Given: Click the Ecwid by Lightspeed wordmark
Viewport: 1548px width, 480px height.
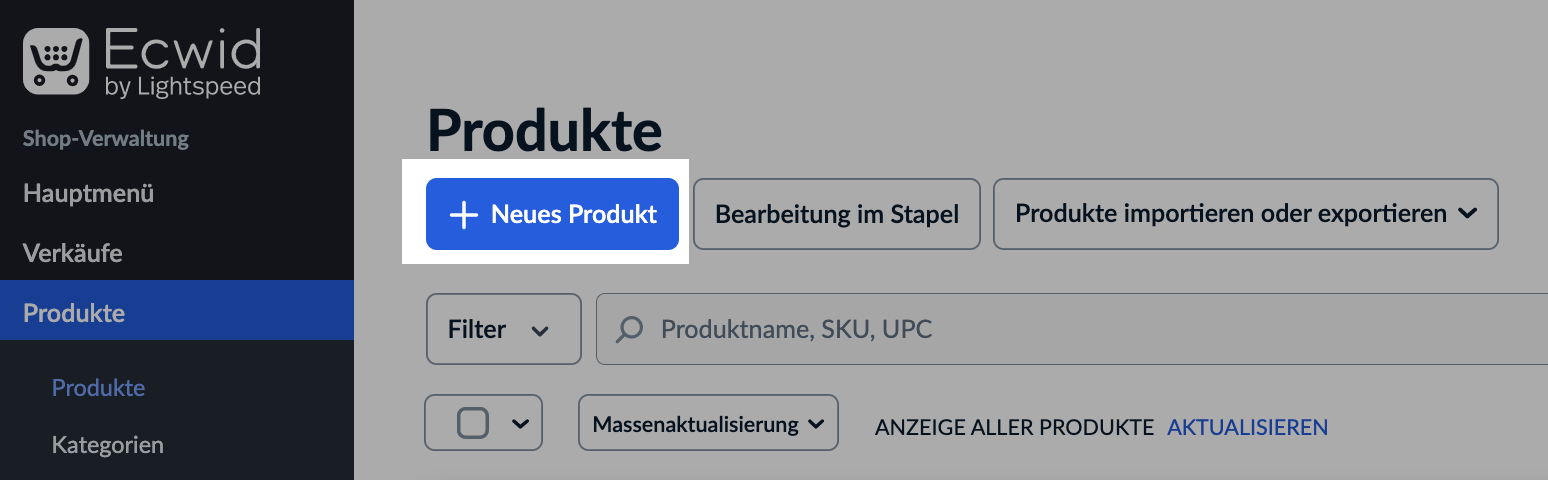Looking at the screenshot, I should (182, 62).
